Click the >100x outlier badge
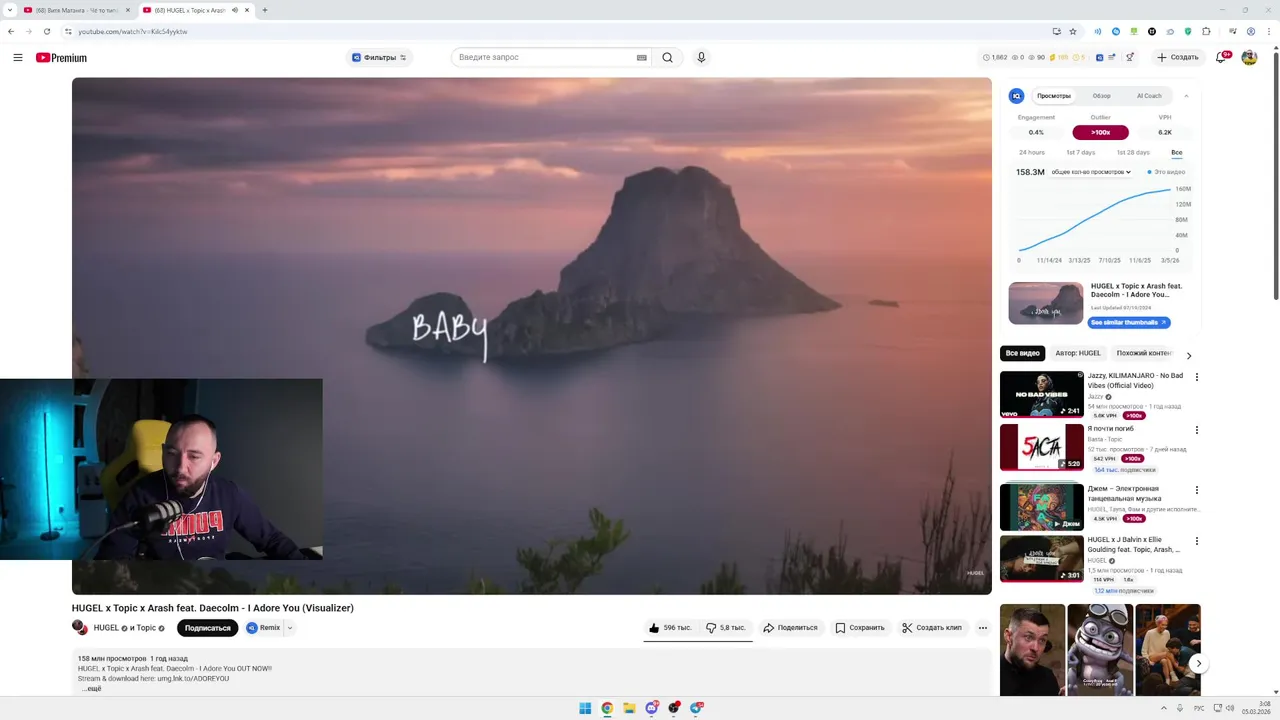This screenshot has width=1280, height=720. tap(1101, 132)
